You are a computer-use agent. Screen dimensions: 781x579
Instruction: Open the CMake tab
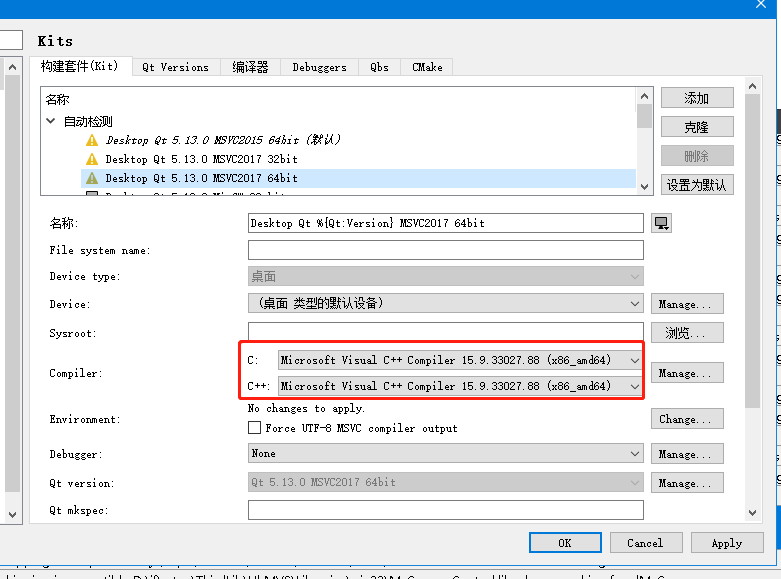click(427, 67)
